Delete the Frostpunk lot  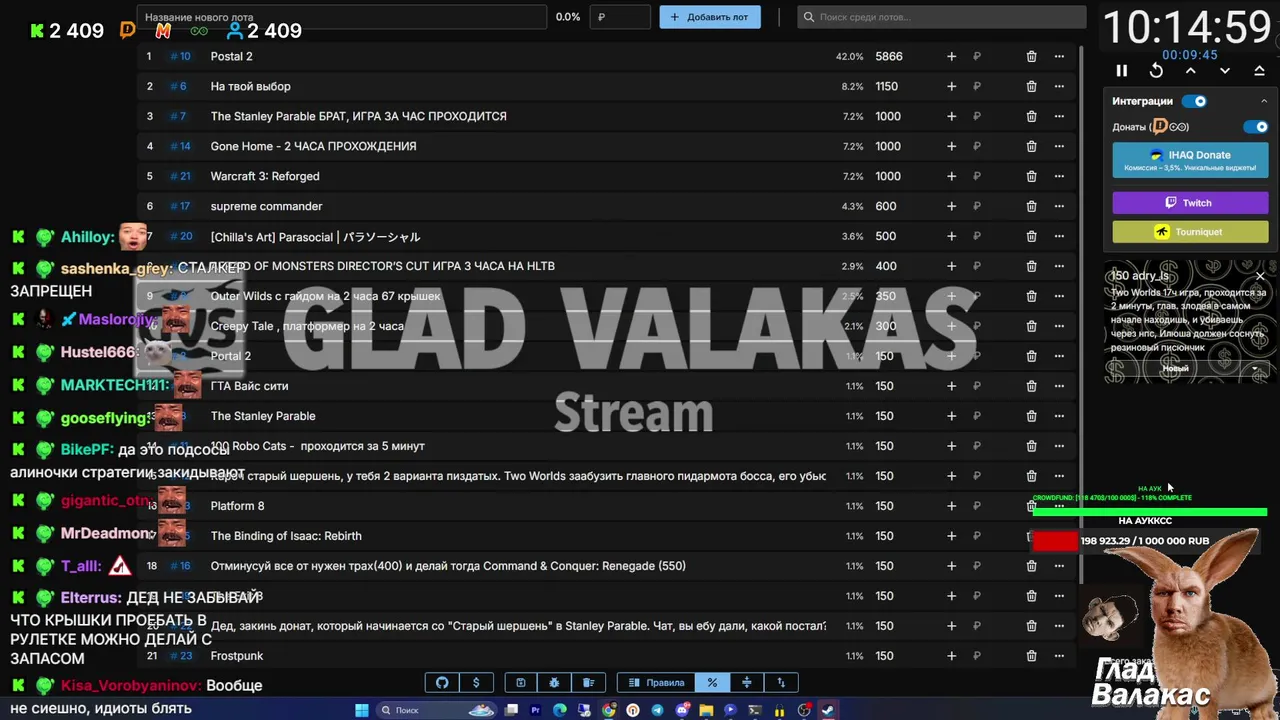tap(1031, 656)
